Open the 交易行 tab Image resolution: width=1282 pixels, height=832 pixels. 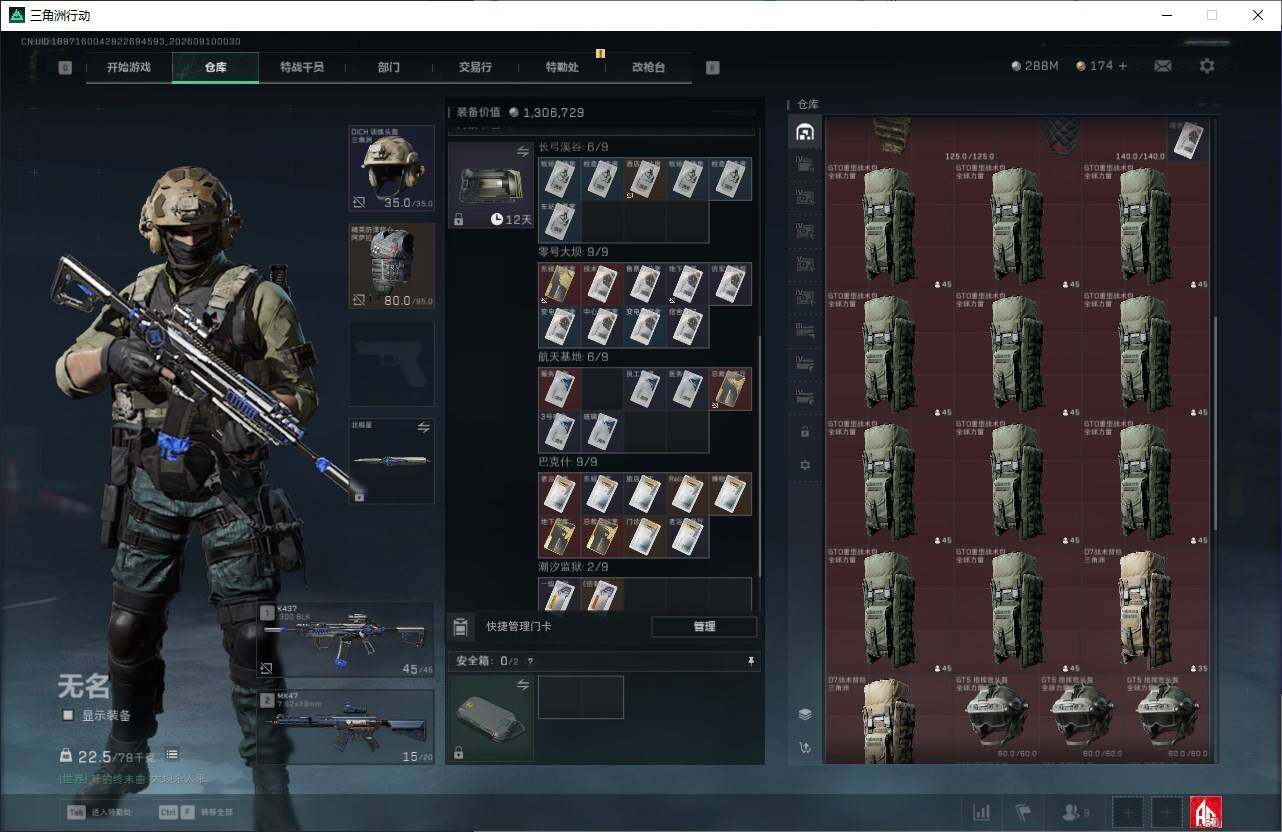(x=475, y=68)
